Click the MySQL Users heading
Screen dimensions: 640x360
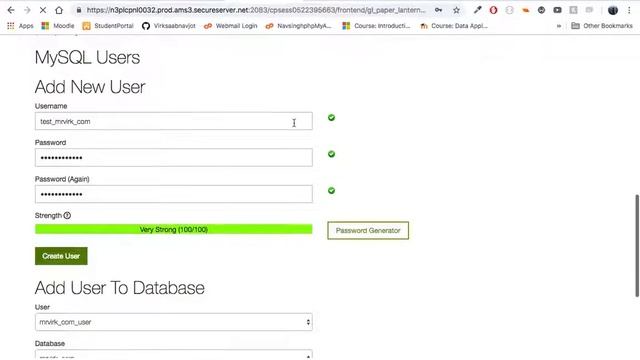pos(87,58)
